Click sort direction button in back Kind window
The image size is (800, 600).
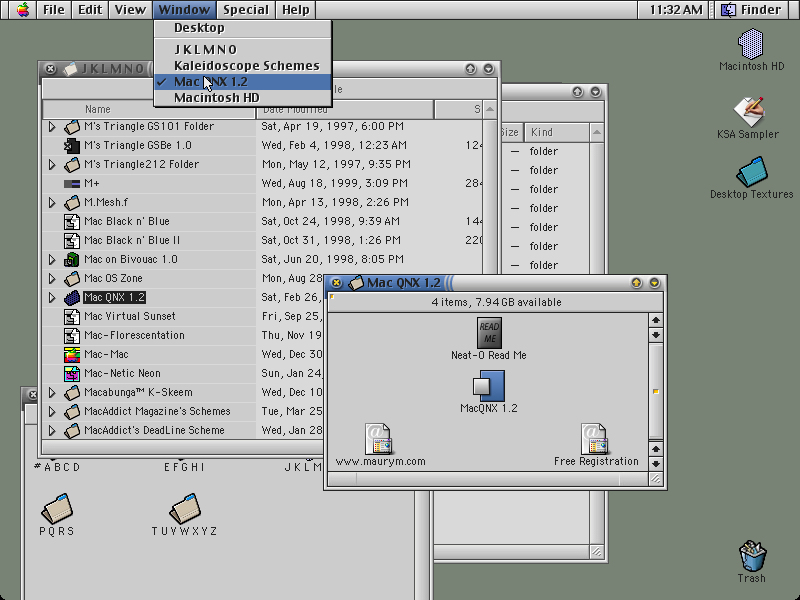[596, 133]
